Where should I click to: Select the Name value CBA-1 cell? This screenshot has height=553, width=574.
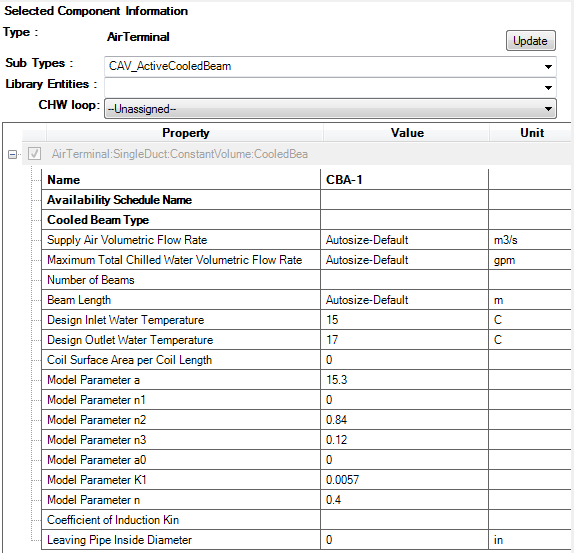[x=404, y=180]
